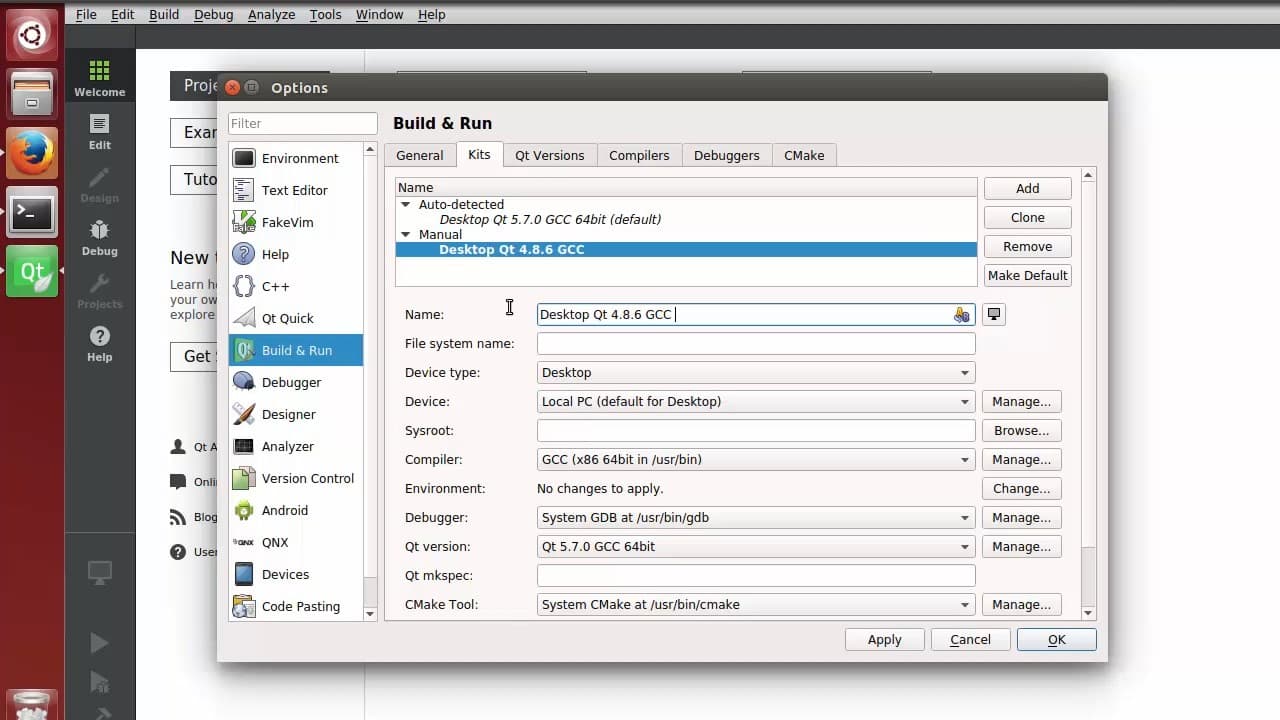Switch to the General tab

pyautogui.click(x=420, y=155)
